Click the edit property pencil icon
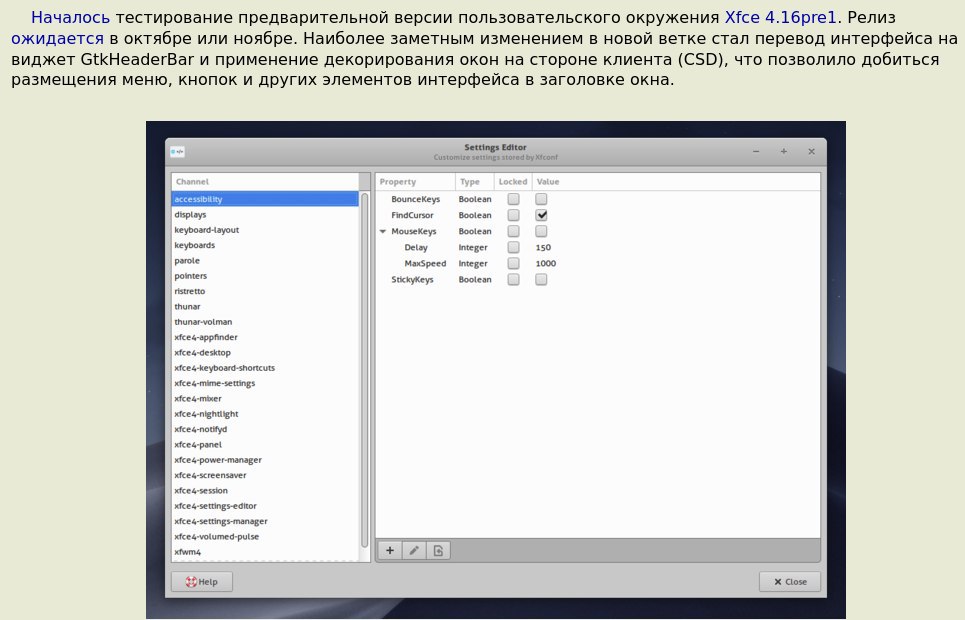 [x=414, y=550]
